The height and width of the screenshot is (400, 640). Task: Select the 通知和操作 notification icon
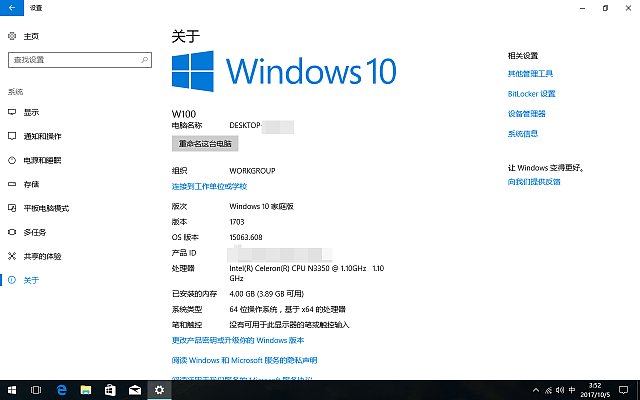click(12, 136)
